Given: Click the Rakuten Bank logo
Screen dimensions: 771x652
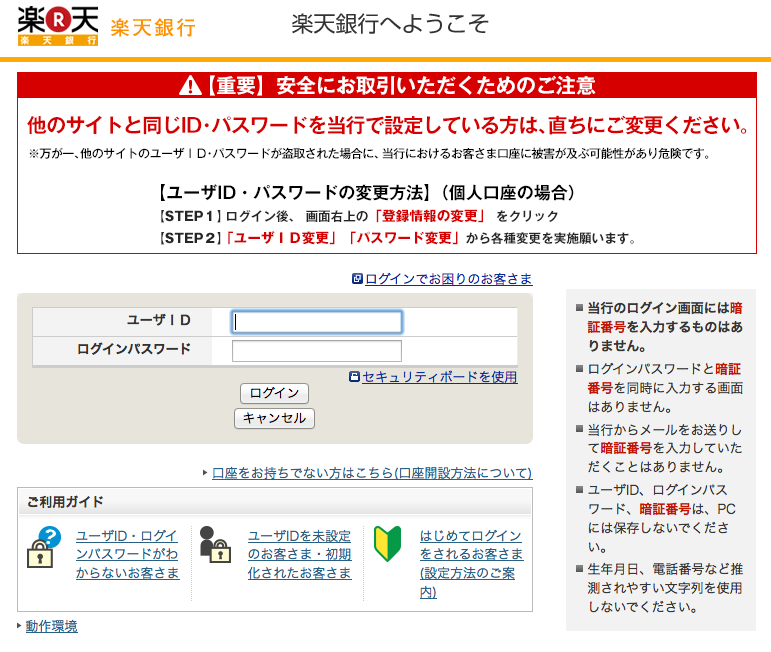Looking at the screenshot, I should (x=58, y=26).
